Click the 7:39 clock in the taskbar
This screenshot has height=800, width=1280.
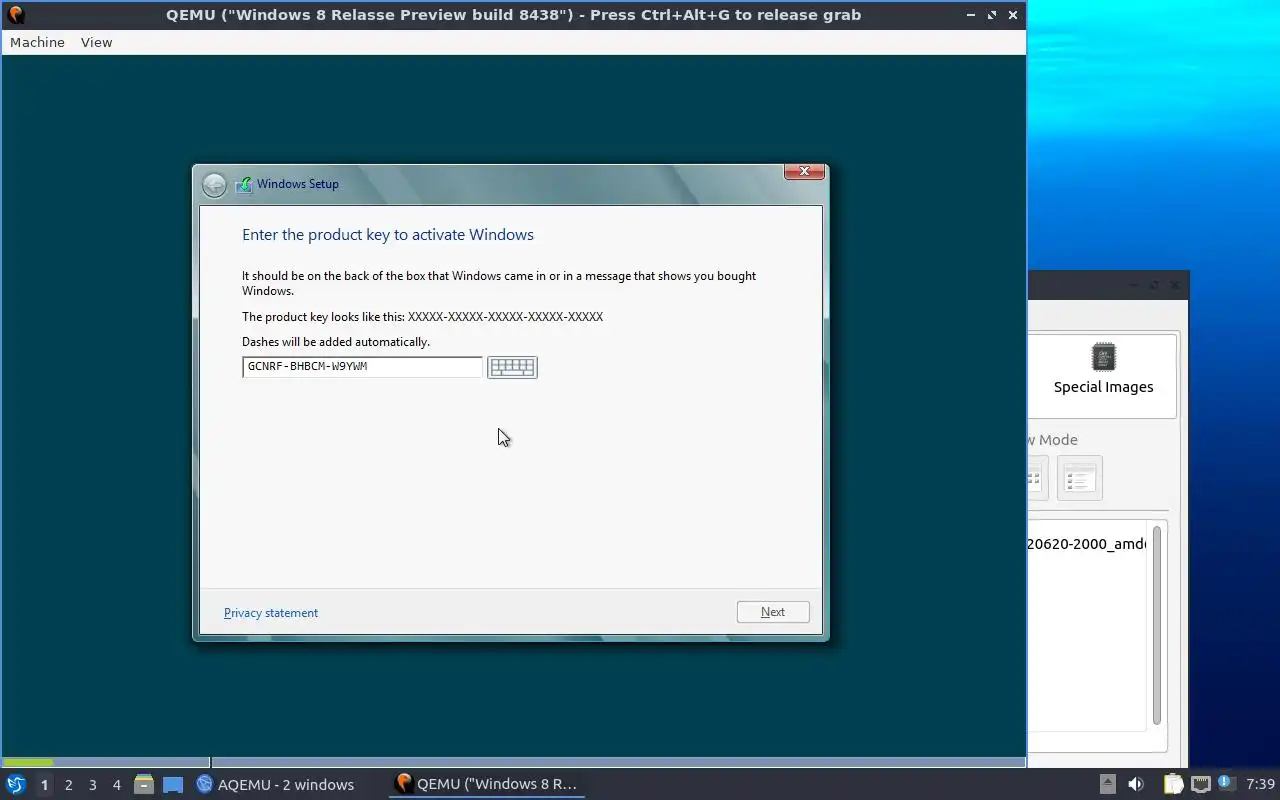[1260, 784]
